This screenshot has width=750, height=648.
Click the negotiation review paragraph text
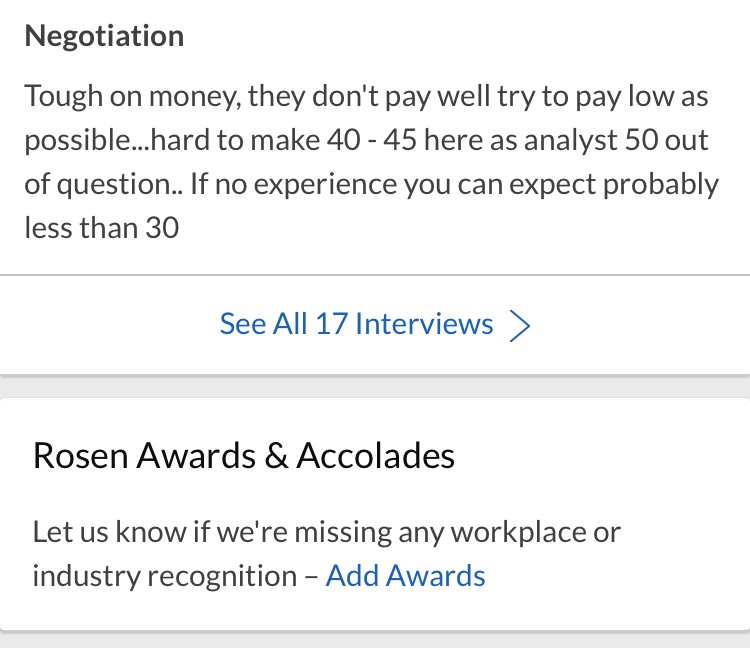[x=370, y=162]
